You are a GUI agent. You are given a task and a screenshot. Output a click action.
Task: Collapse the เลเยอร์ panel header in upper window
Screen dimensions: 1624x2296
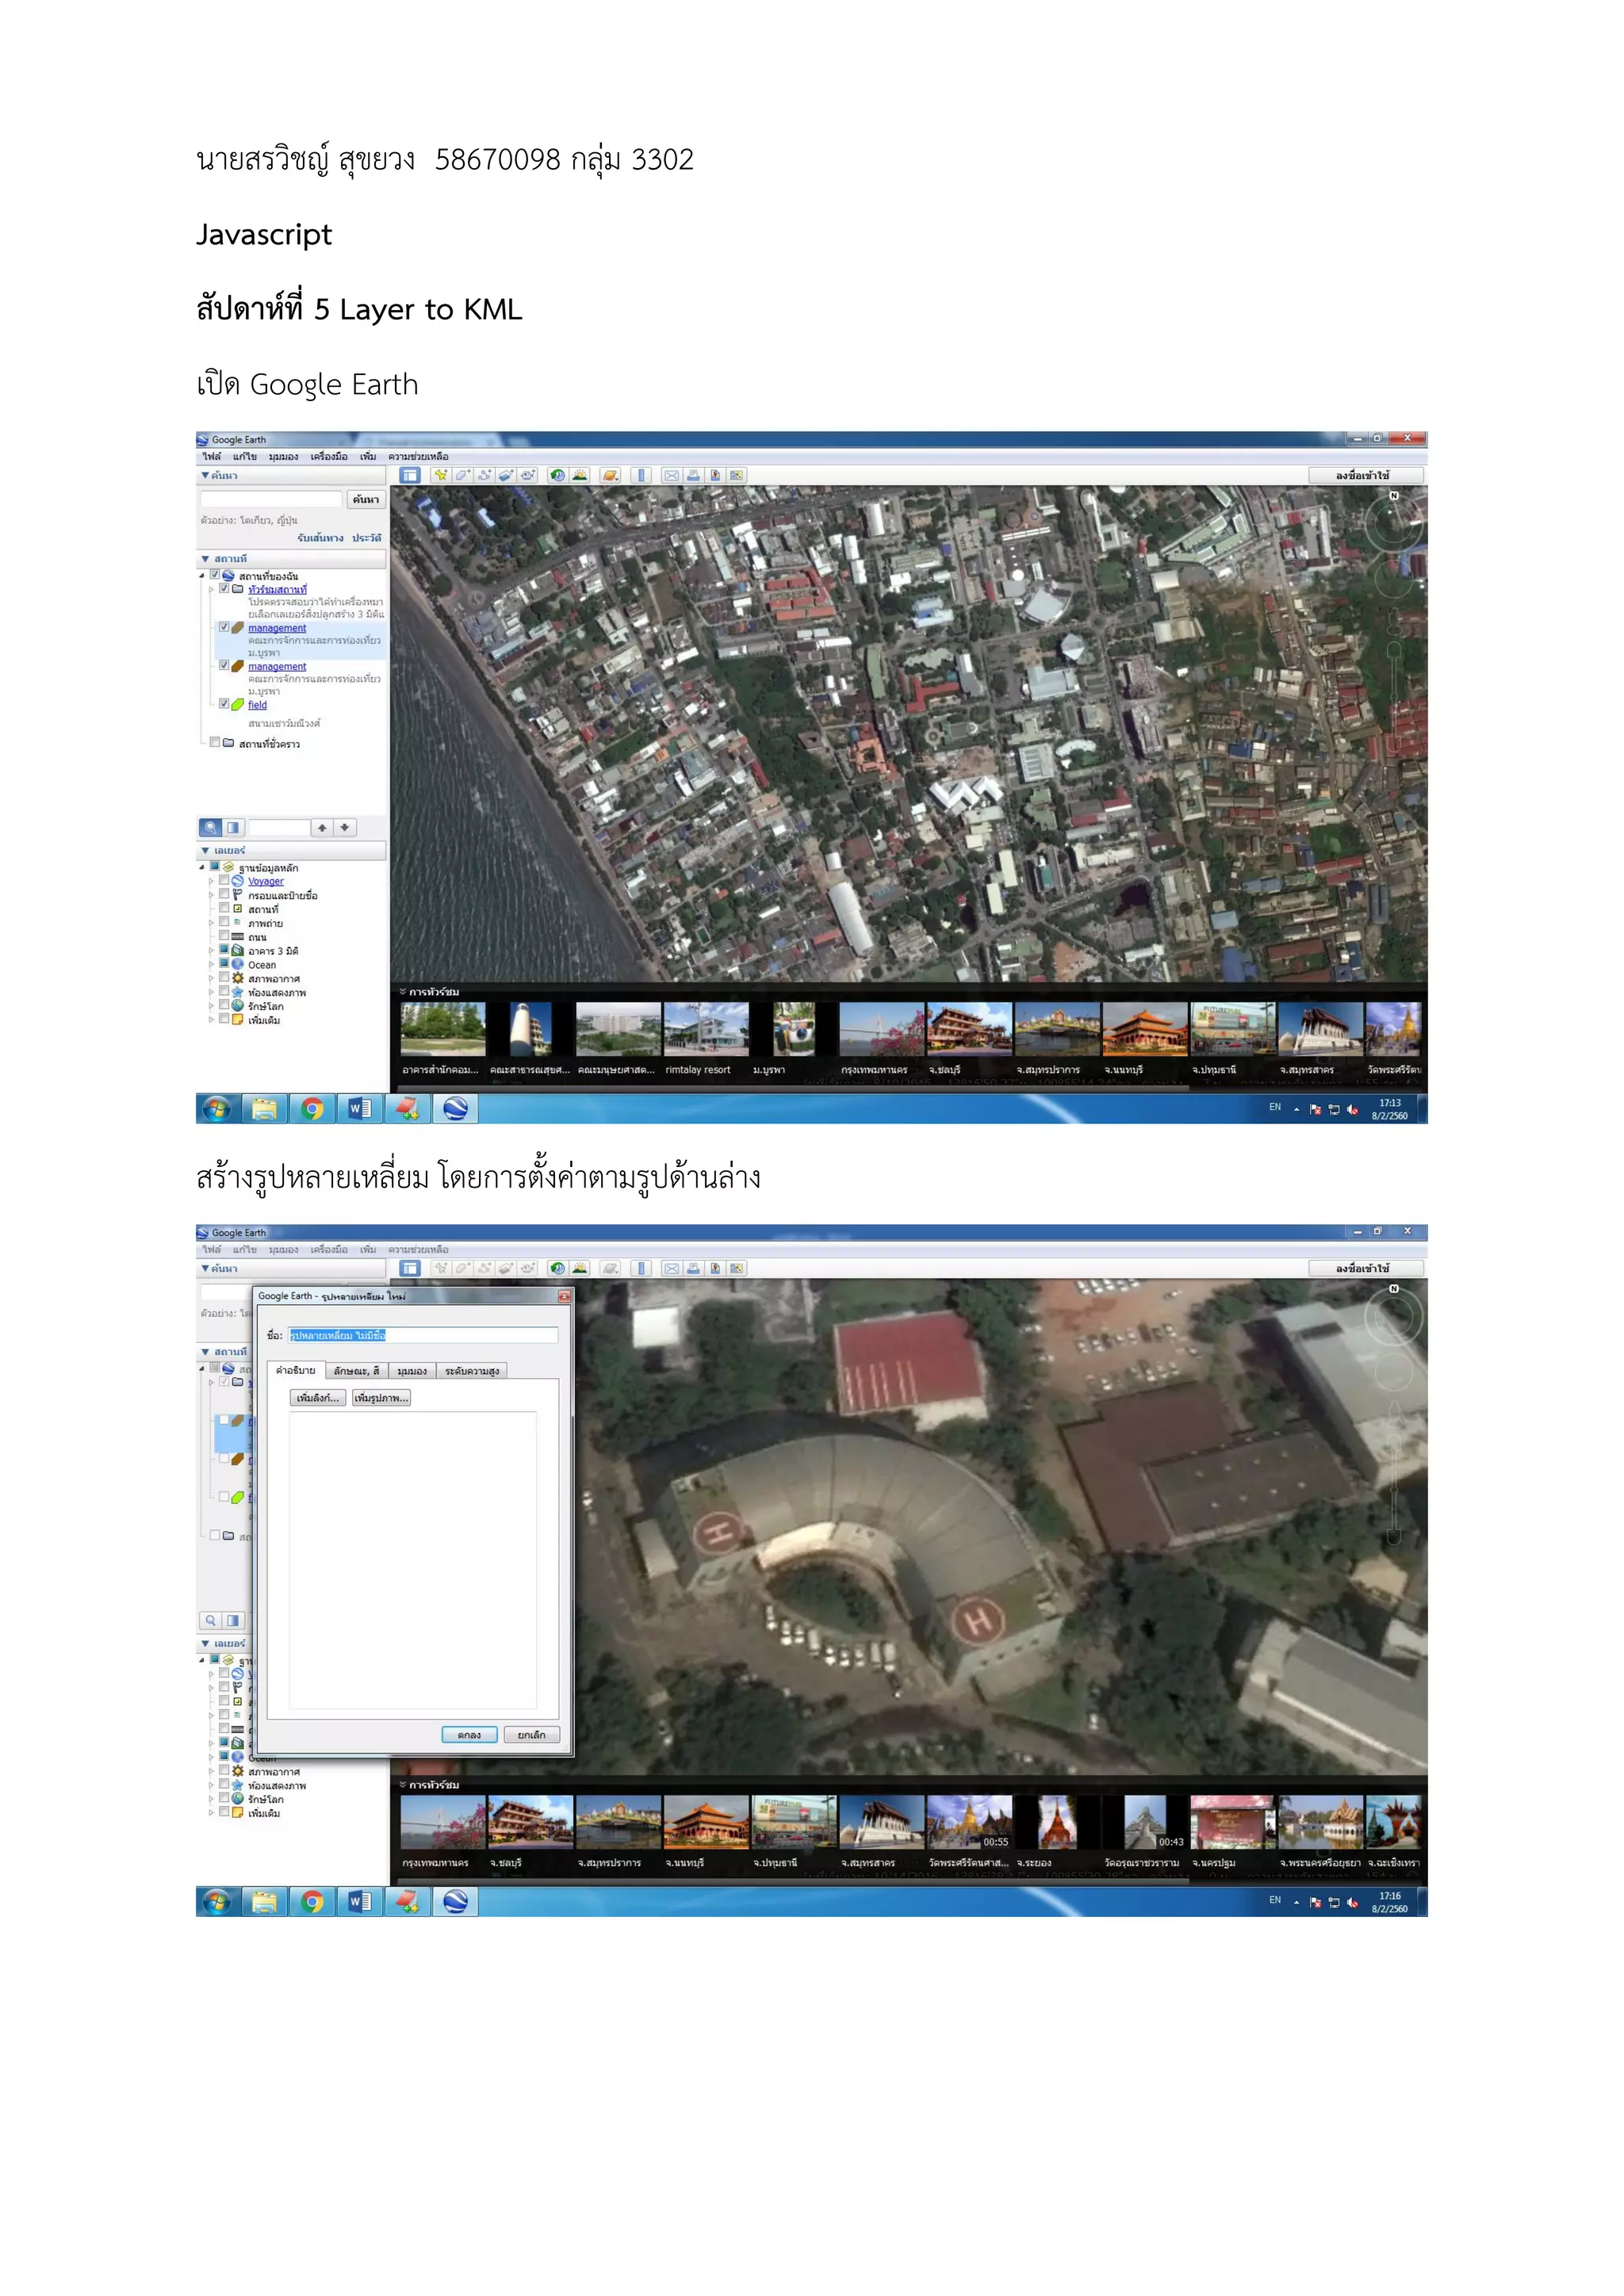pos(206,851)
